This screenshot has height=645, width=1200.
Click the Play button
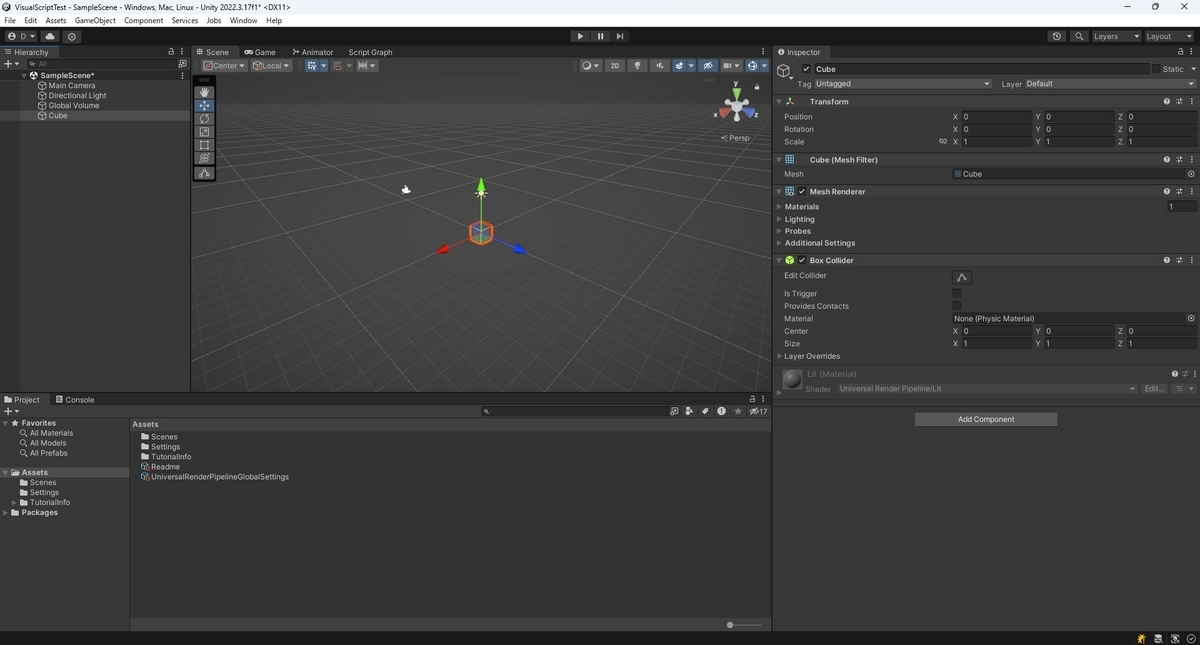click(580, 36)
